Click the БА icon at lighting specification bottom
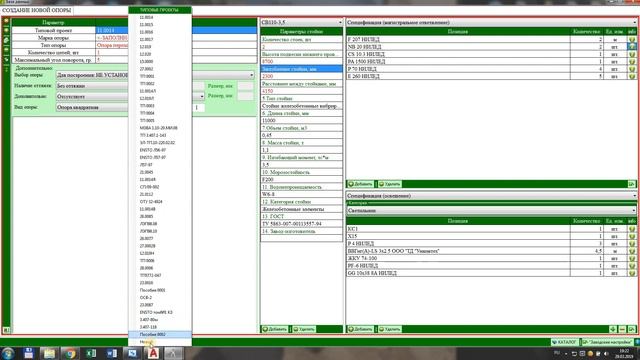 pos(631,329)
